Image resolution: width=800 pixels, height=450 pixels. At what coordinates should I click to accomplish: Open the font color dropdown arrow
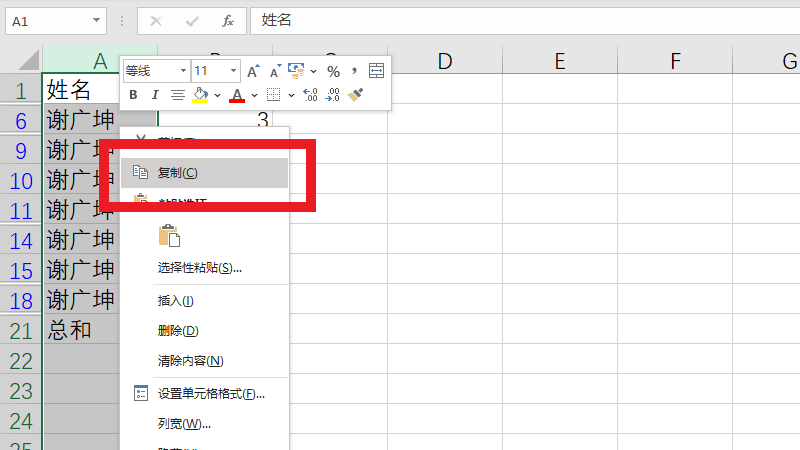(254, 95)
